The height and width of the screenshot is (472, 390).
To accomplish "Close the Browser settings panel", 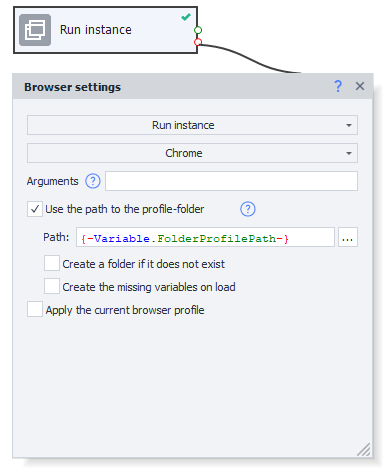I will pos(360,86).
